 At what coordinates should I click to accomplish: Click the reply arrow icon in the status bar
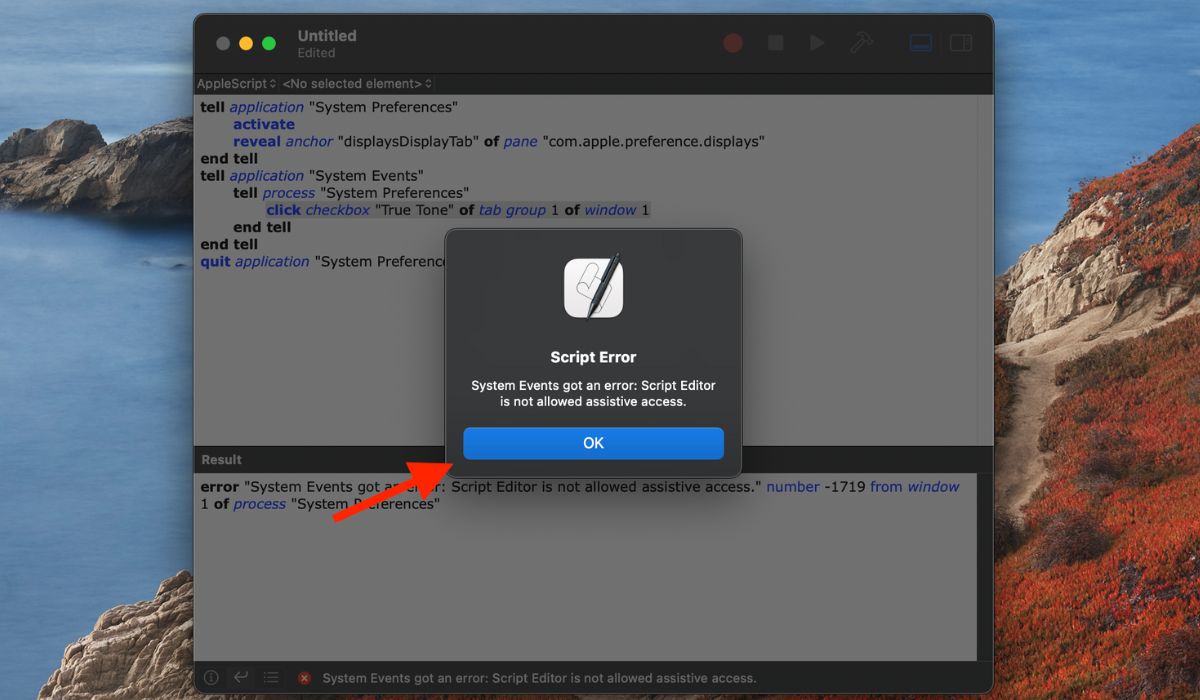(241, 677)
